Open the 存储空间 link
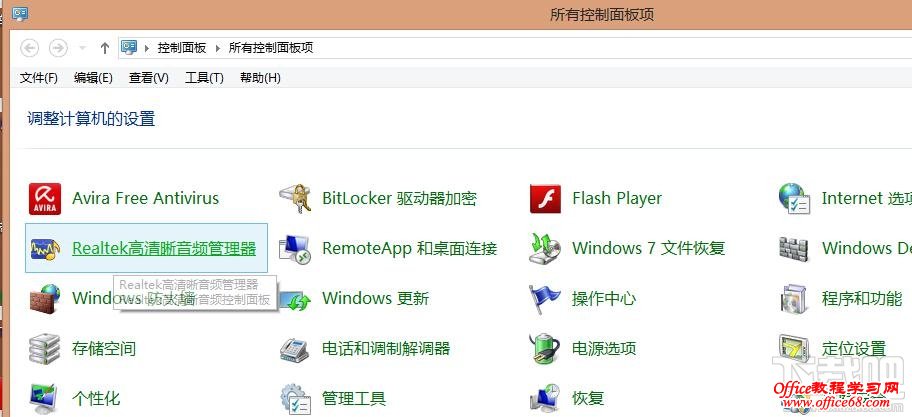Screen dimensions: 912x417 [104, 349]
